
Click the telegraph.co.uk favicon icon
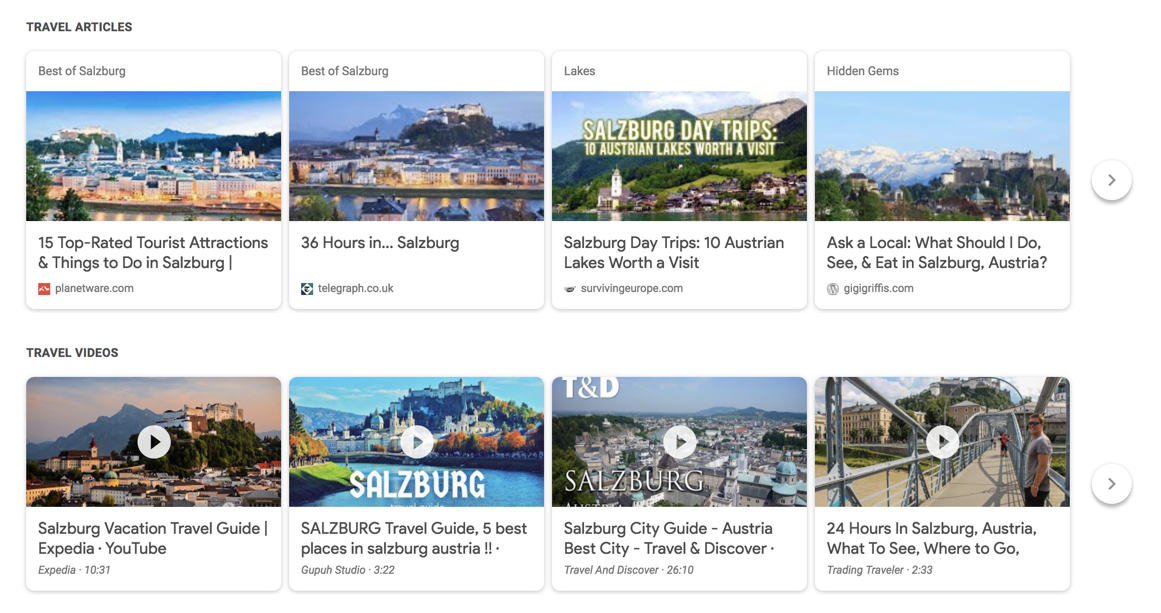307,289
